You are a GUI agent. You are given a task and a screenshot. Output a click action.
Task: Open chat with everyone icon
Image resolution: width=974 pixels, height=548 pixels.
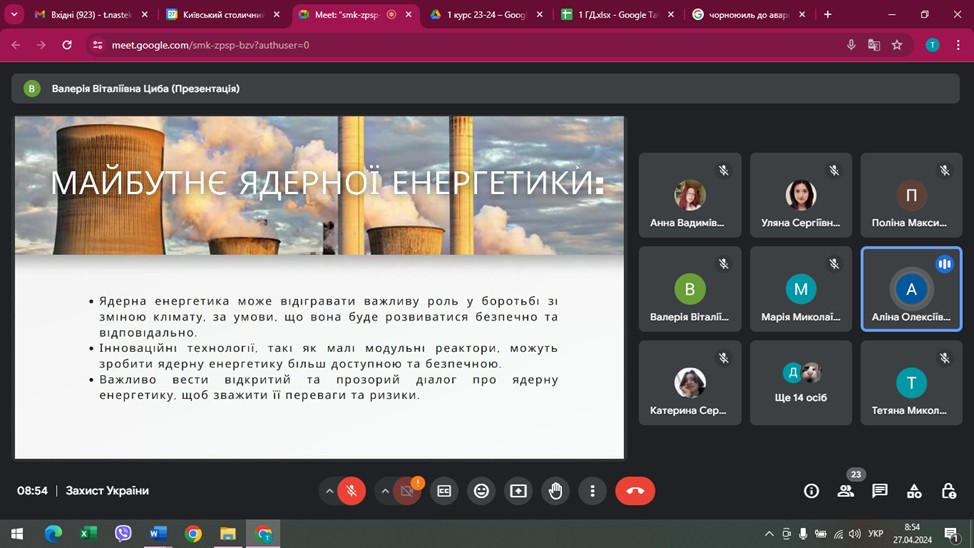[880, 491]
